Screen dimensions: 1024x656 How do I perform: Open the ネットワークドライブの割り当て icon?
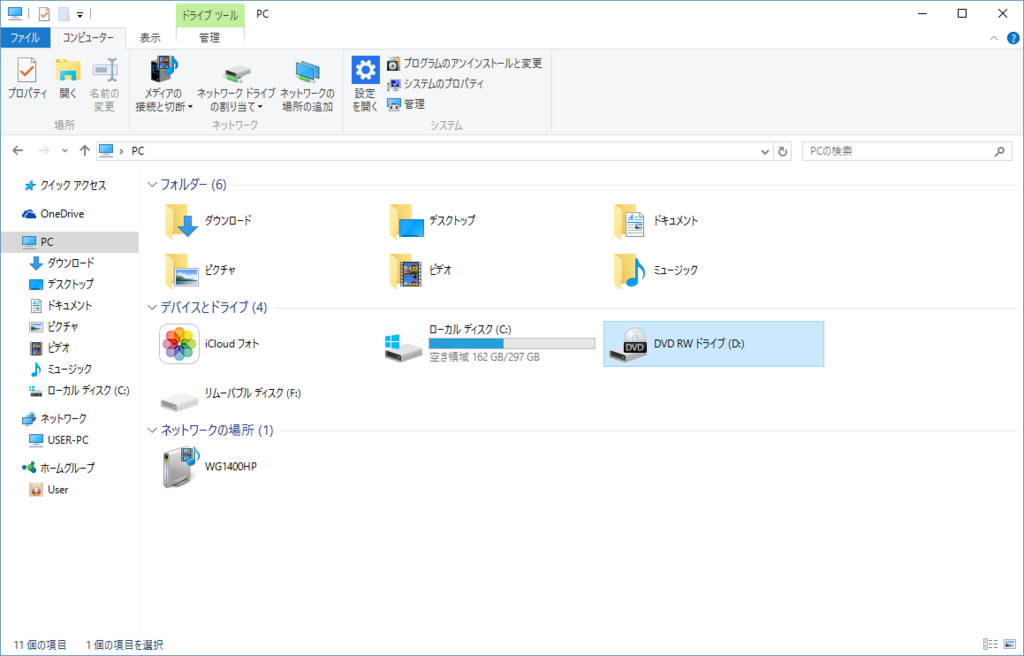235,83
